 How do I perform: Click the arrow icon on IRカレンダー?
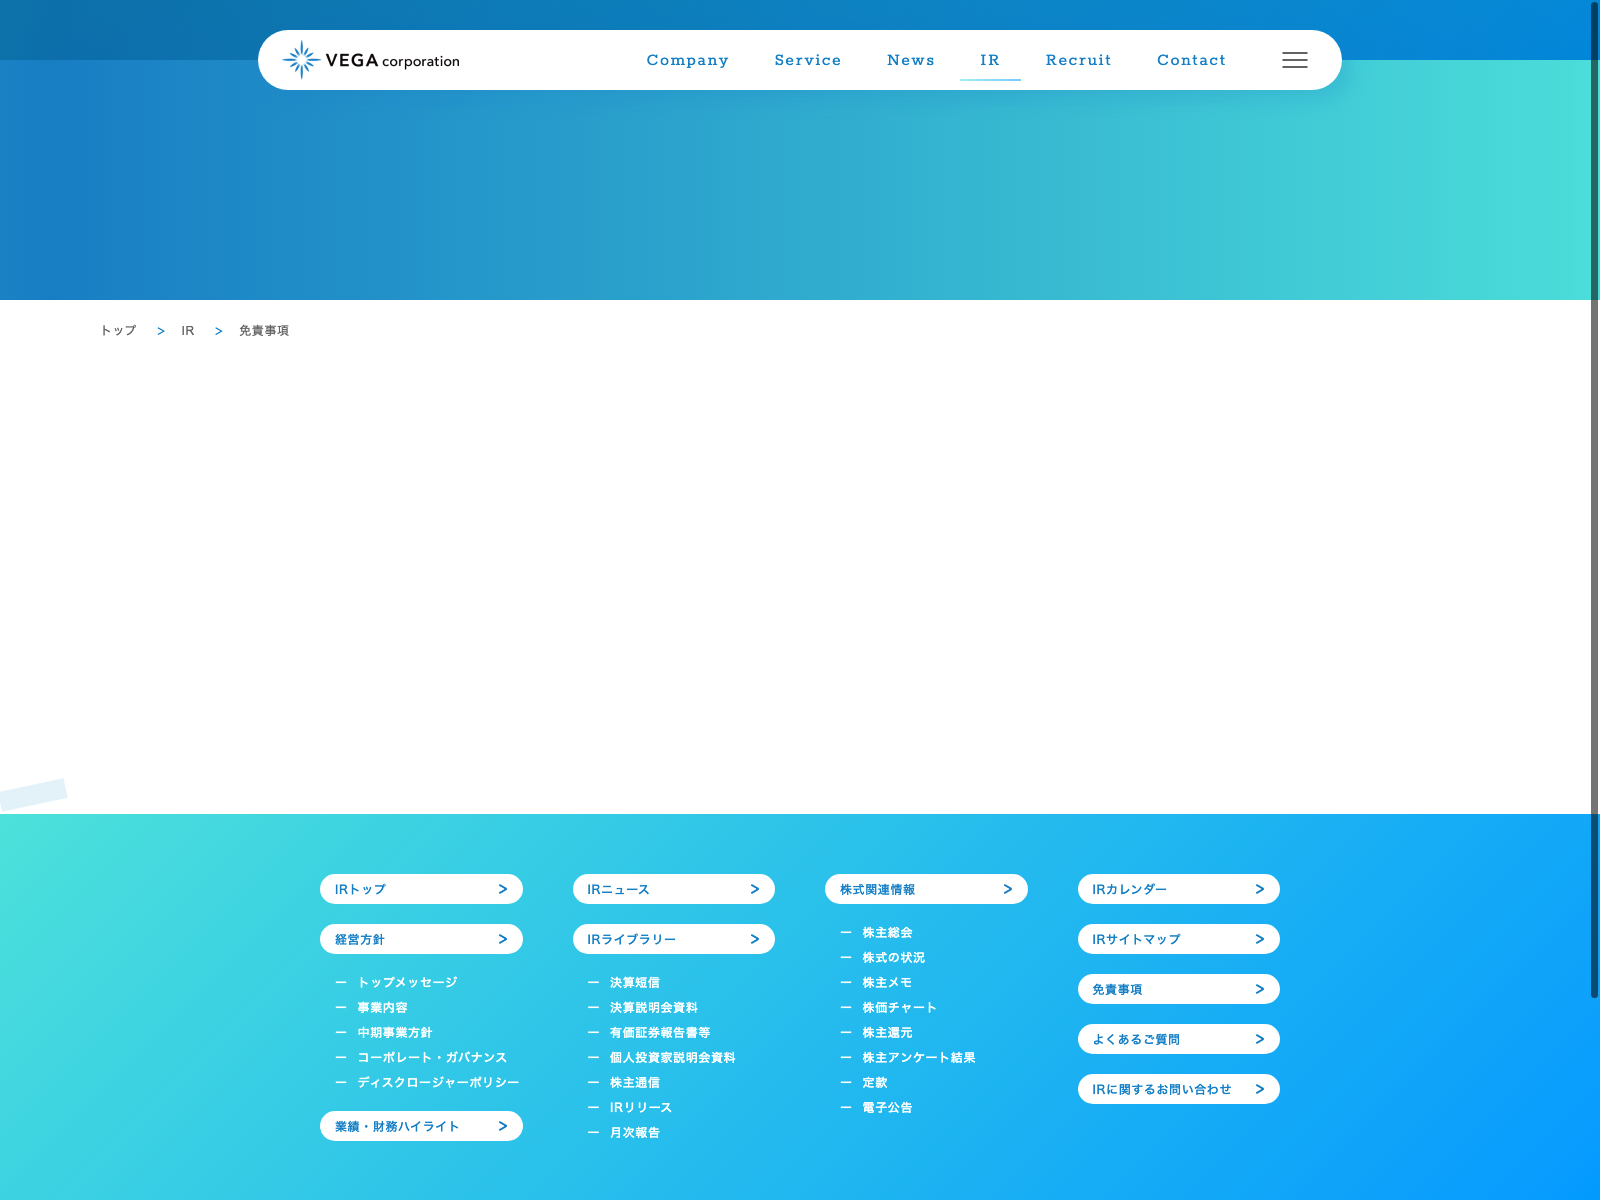(x=1259, y=889)
